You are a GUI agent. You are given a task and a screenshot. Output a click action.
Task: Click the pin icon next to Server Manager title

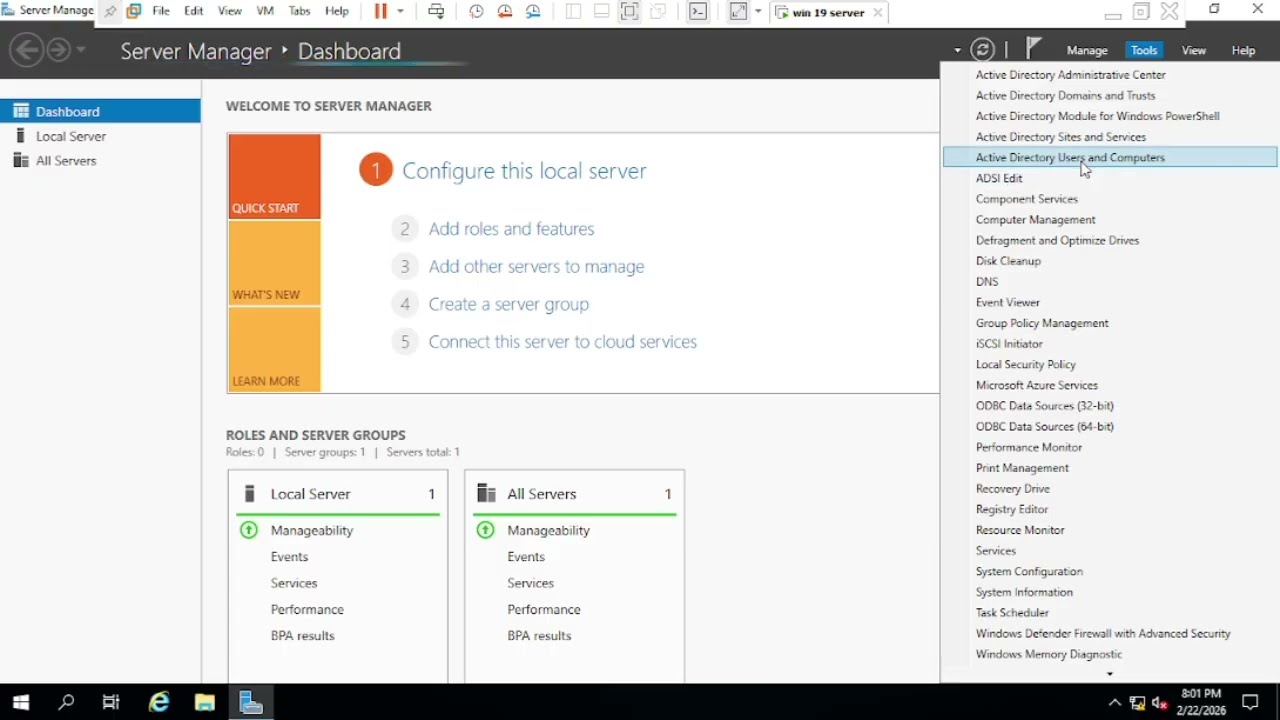(110, 11)
